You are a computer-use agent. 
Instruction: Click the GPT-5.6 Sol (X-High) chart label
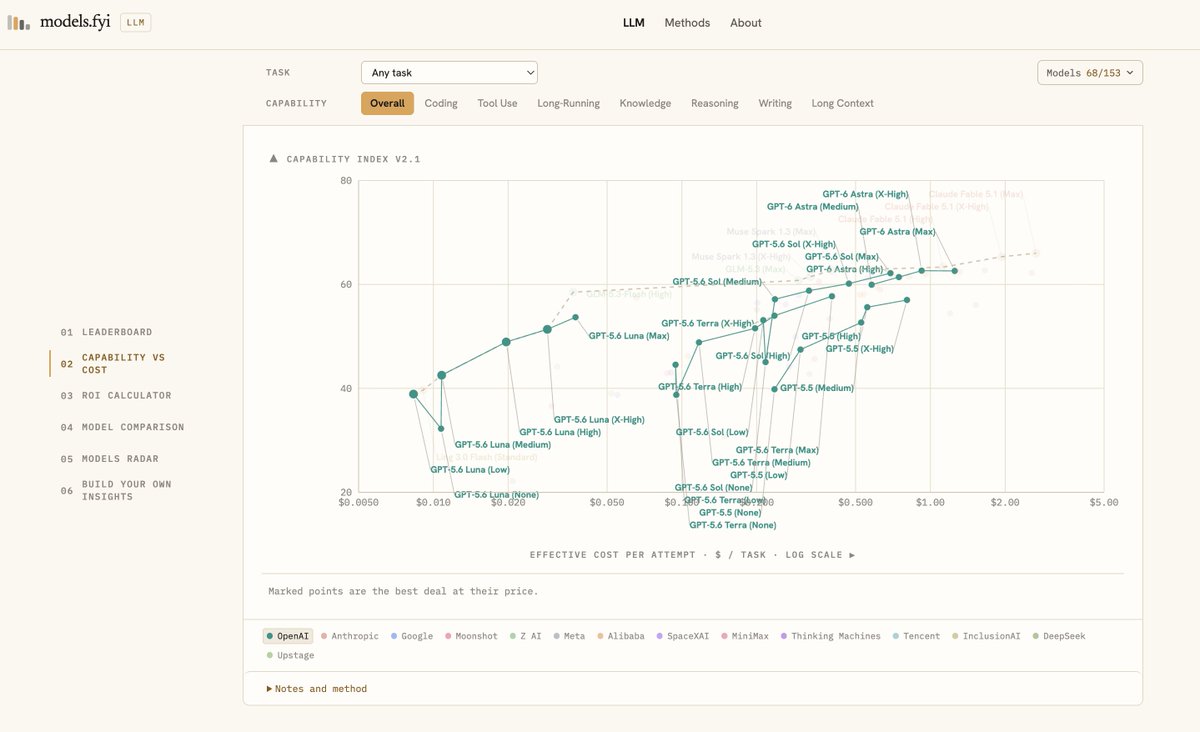(793, 244)
